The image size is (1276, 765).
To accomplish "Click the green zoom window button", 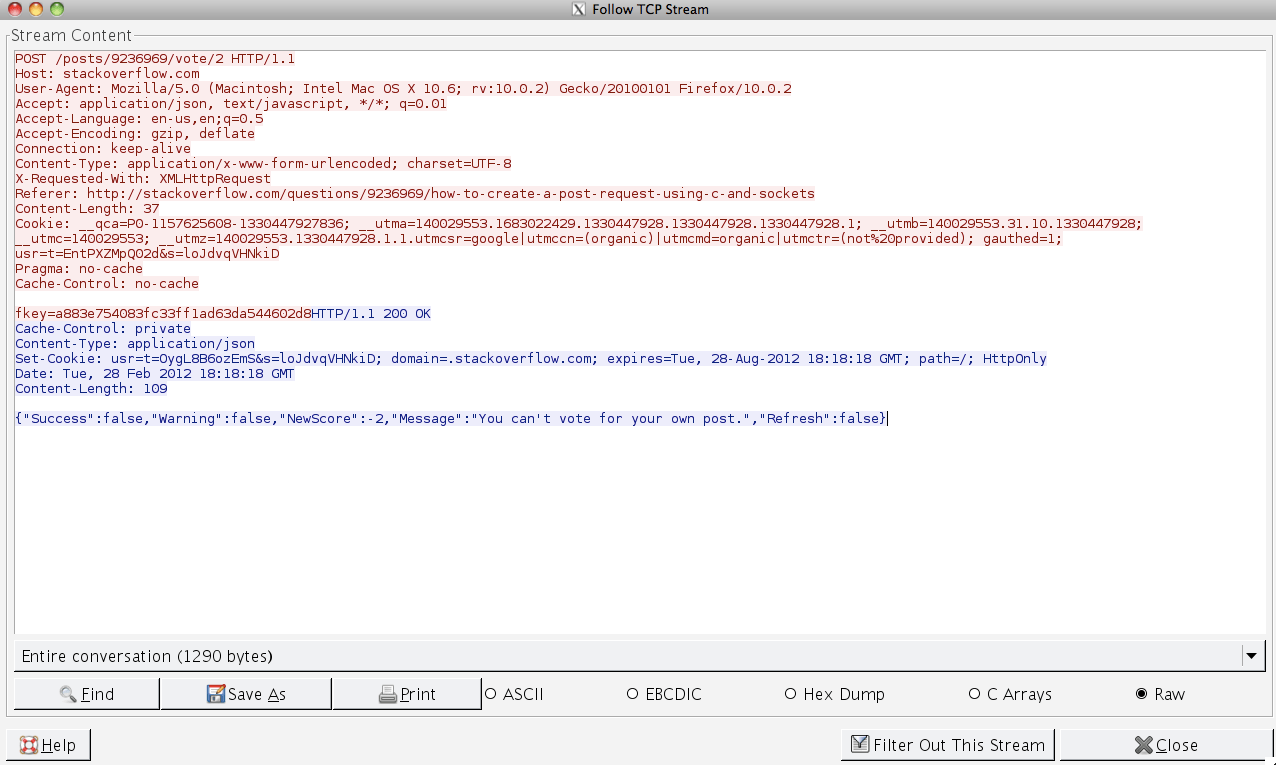I will point(57,9).
